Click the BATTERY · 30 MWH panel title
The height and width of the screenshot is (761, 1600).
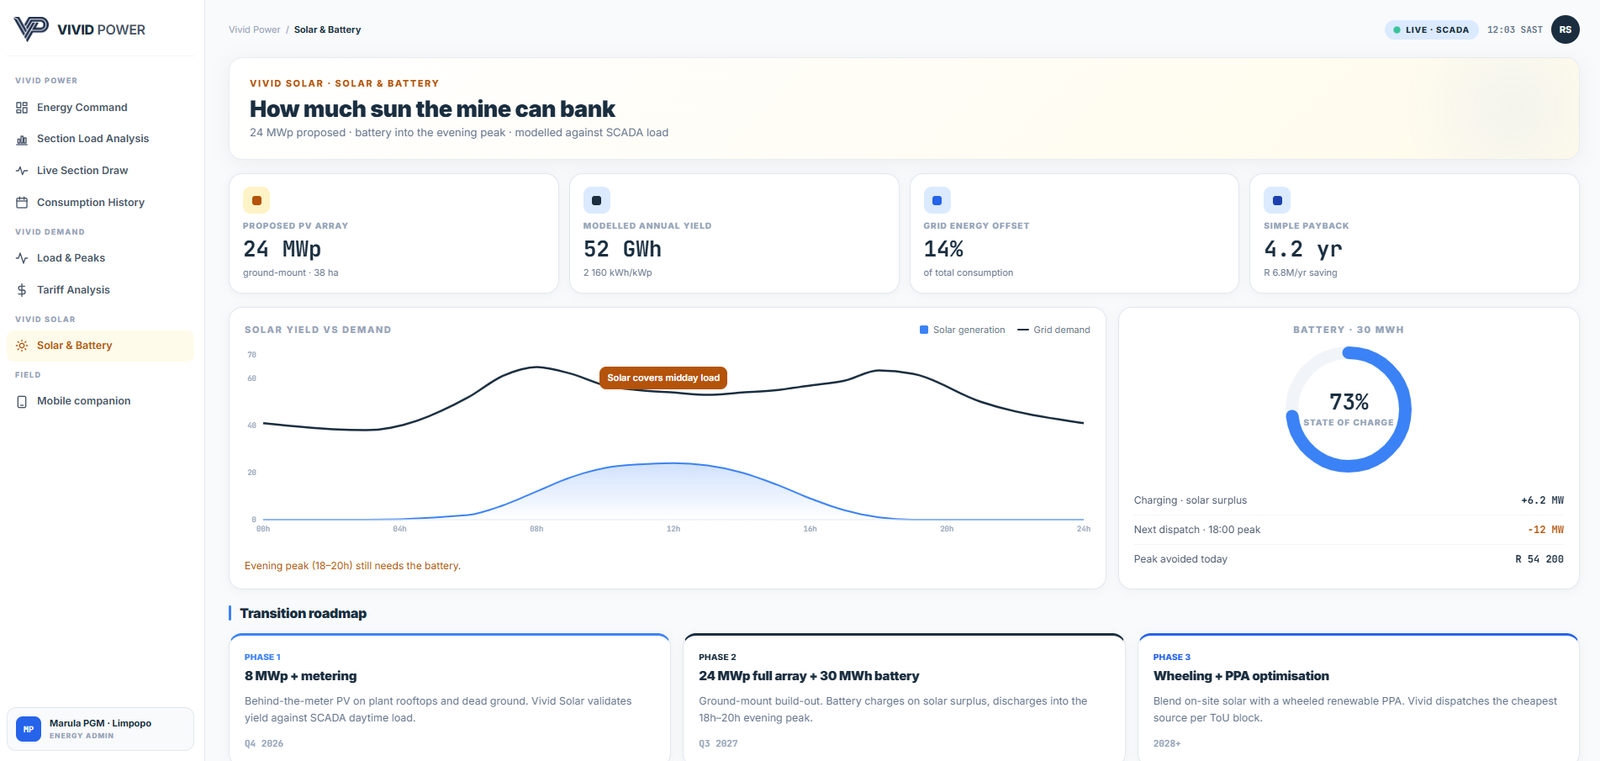pos(1348,330)
